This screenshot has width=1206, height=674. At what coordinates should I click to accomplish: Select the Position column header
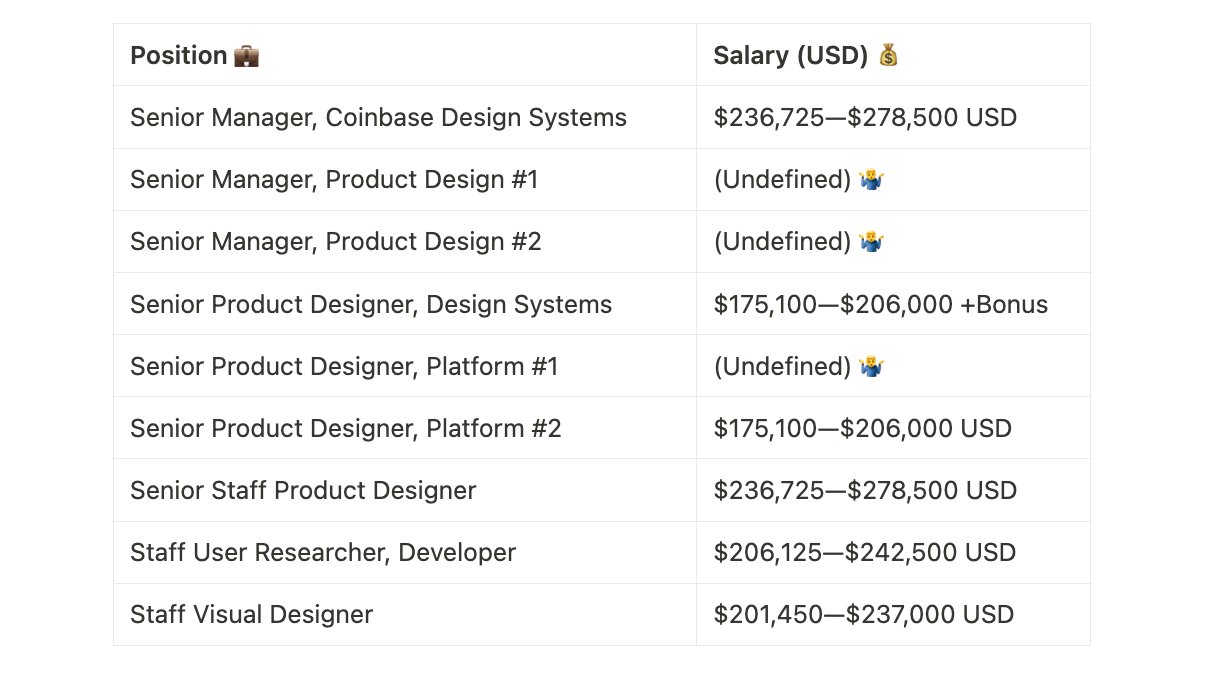(x=405, y=55)
